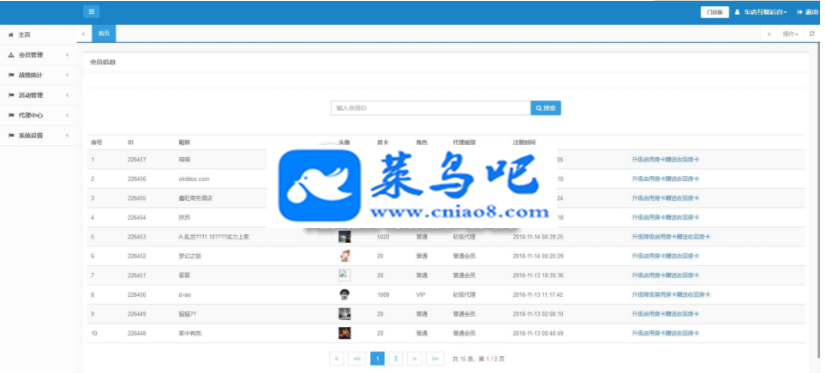Select page 1 in pagination
This screenshot has width=825, height=373.
(377, 359)
